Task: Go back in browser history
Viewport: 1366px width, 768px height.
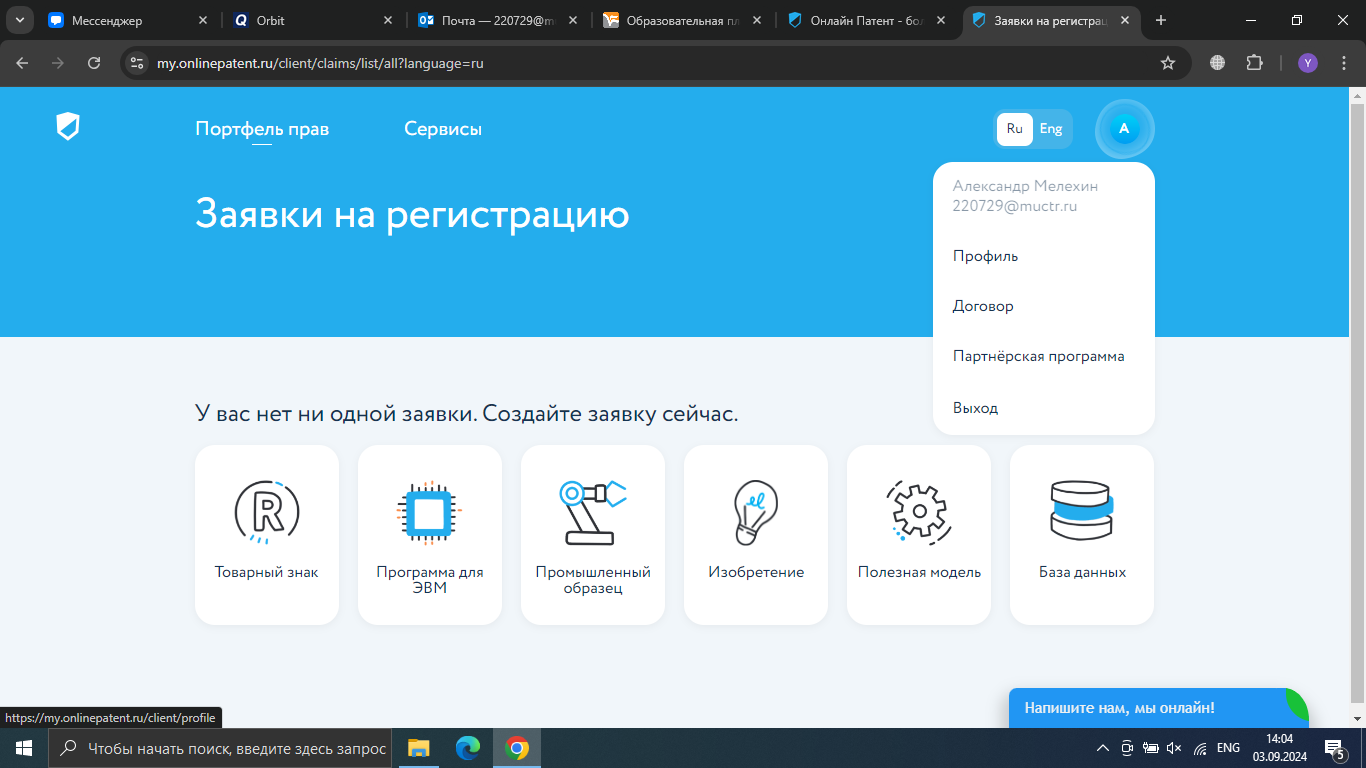Action: coord(23,63)
